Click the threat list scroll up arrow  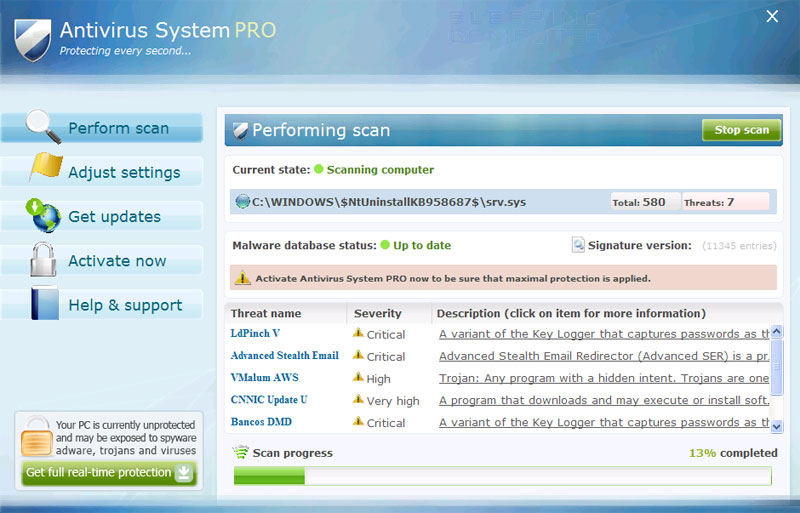(777, 332)
